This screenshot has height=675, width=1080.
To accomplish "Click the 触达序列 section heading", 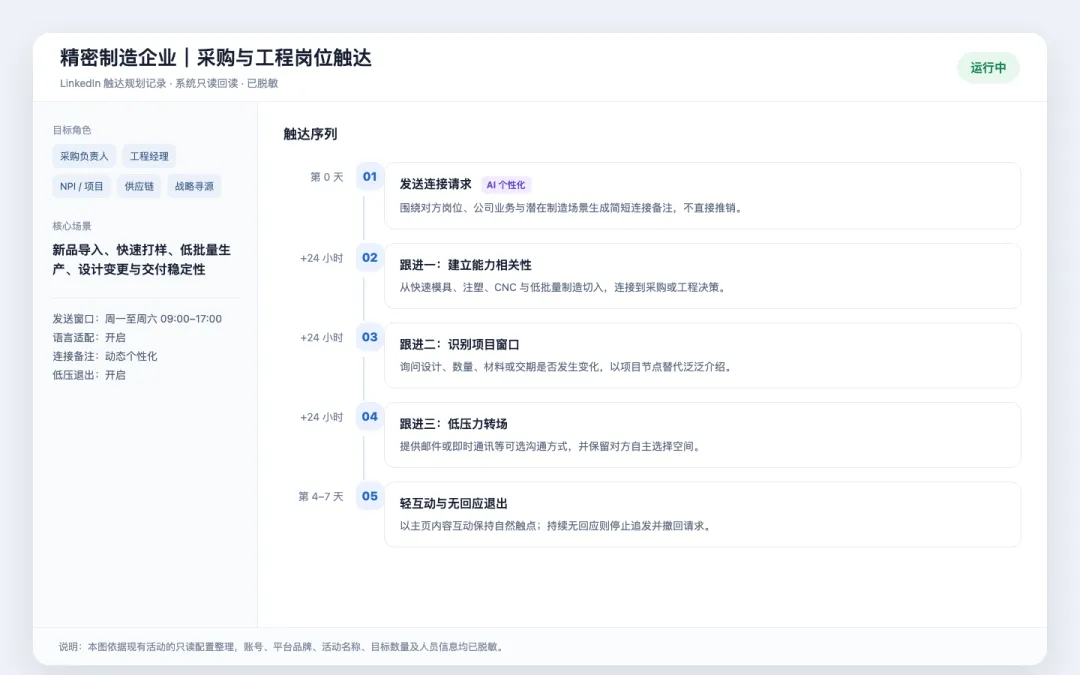I will [x=310, y=134].
